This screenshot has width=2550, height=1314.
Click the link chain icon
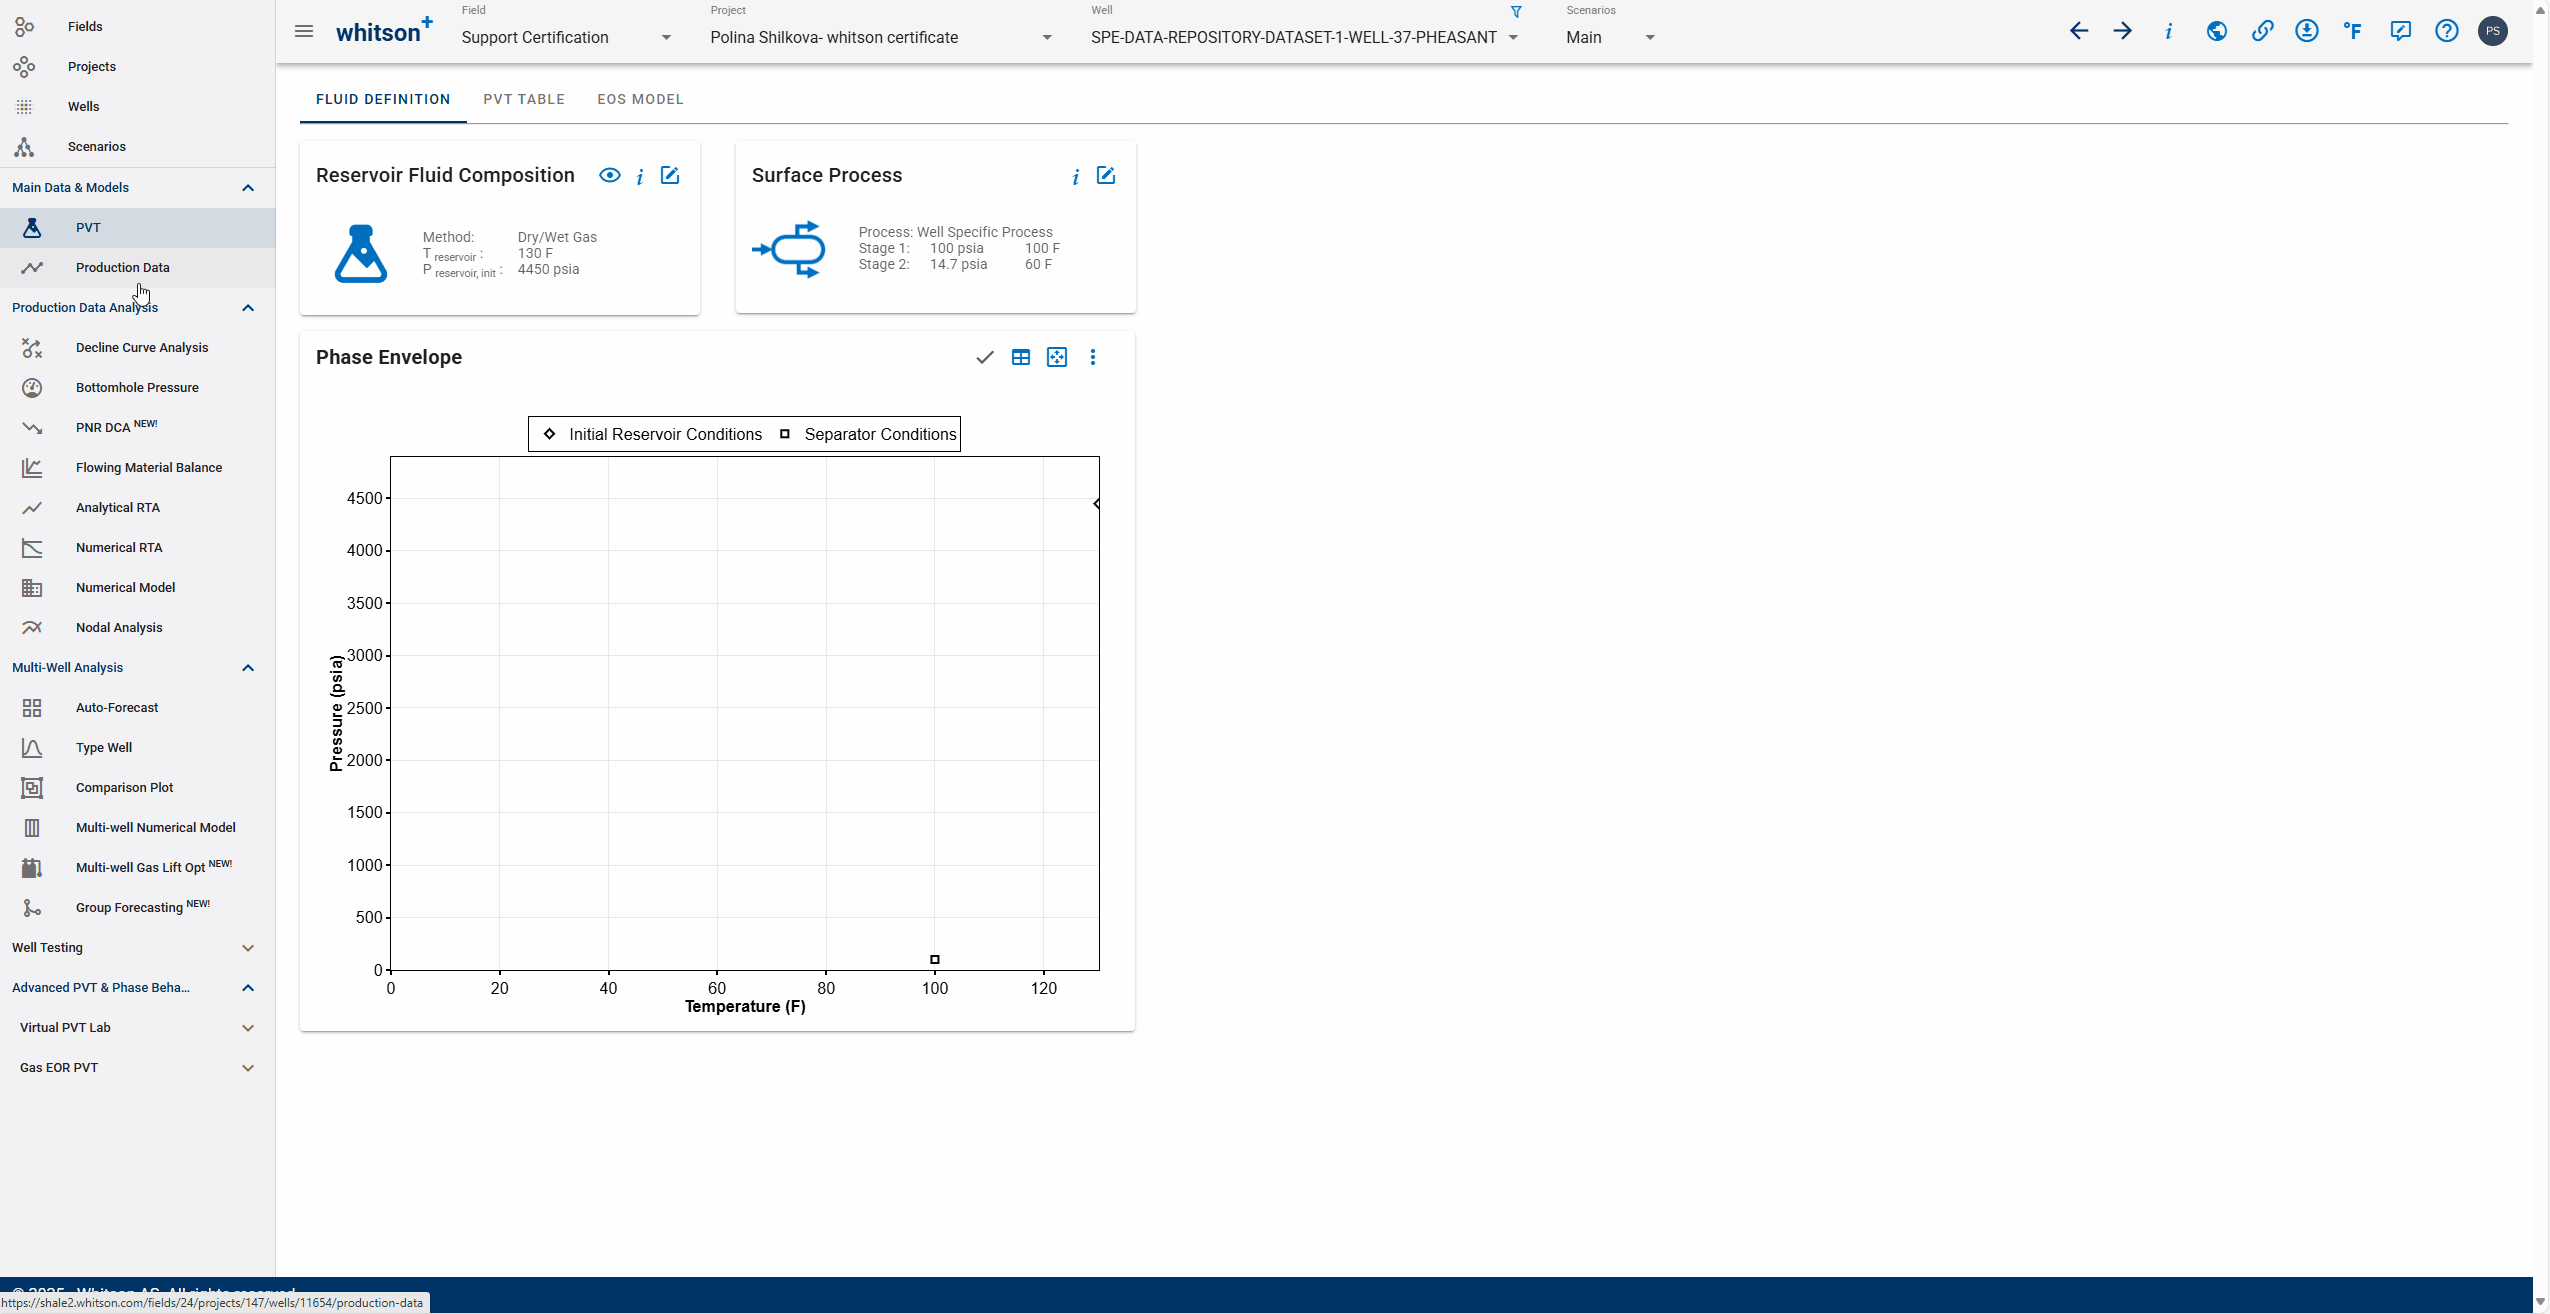click(x=2262, y=31)
